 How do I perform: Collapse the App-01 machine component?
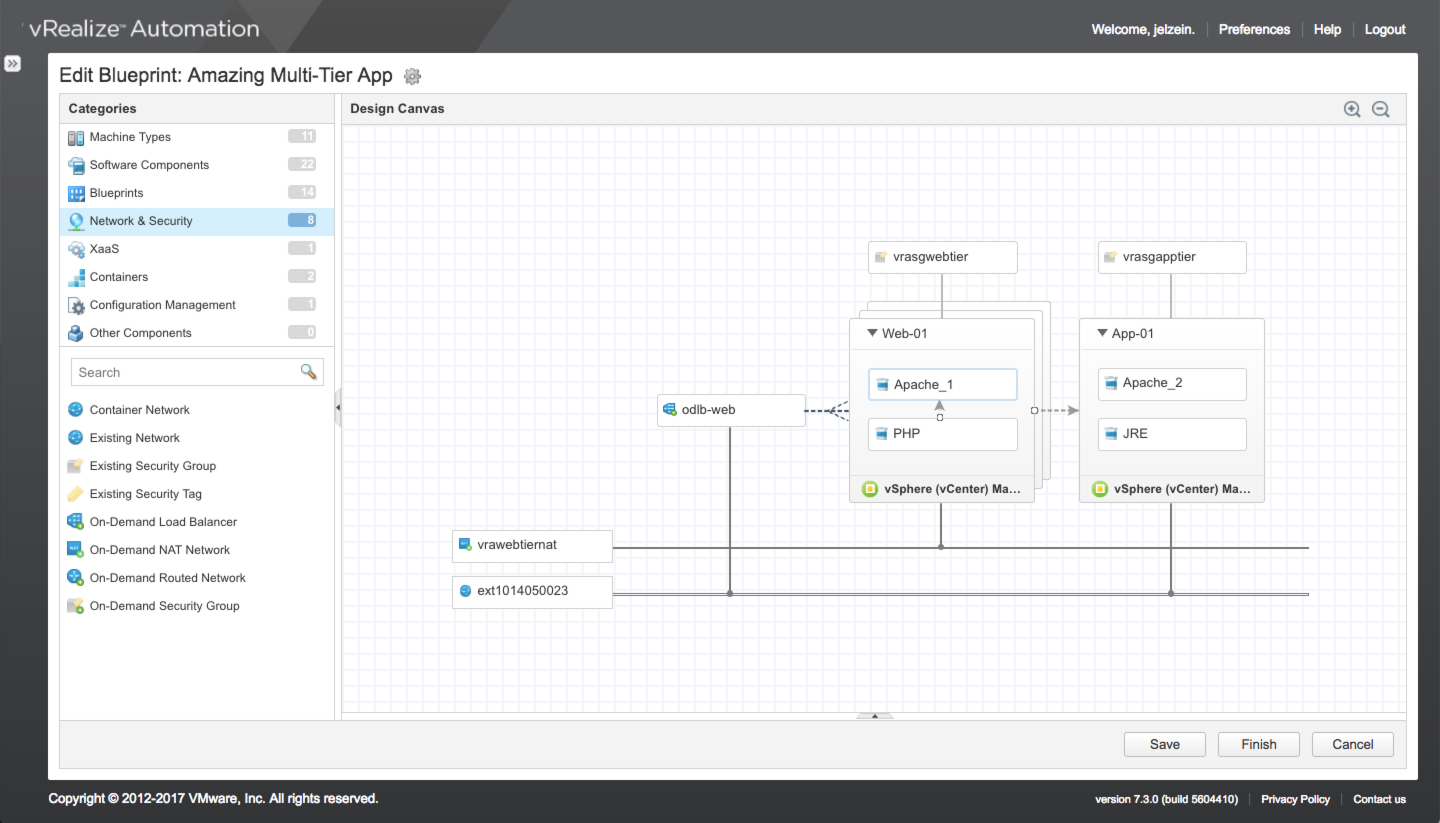[1102, 334]
